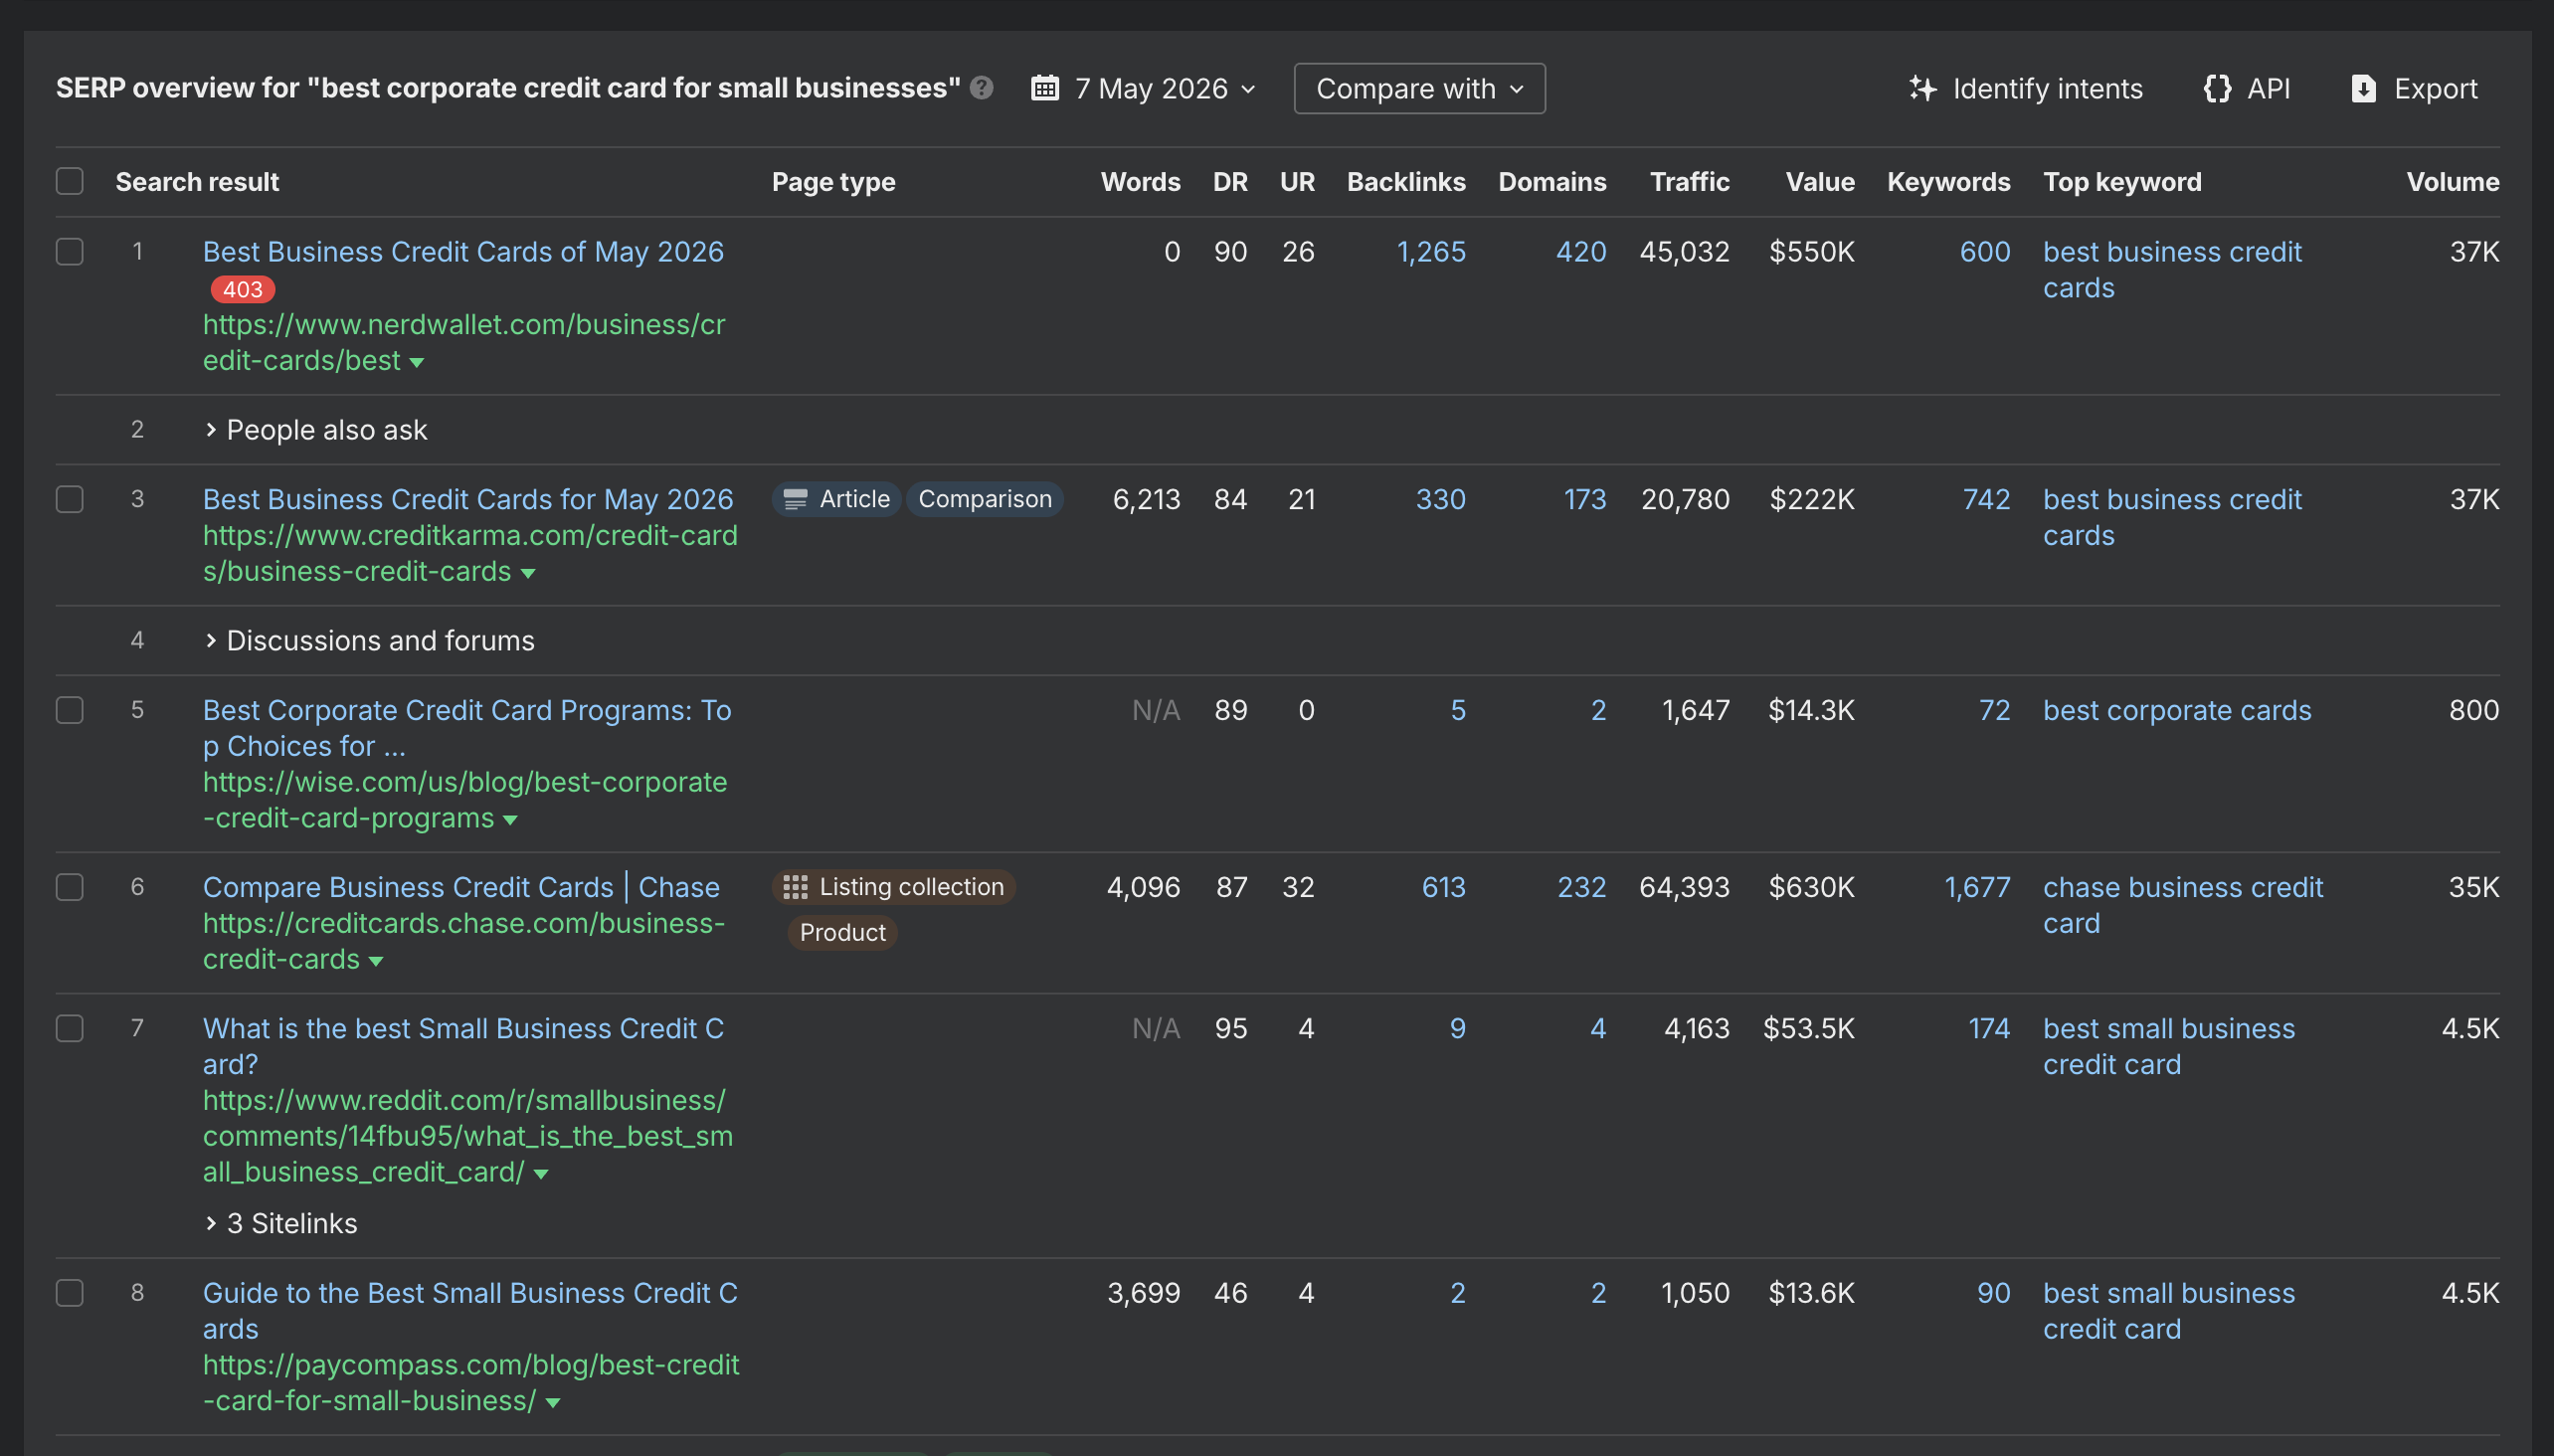
Task: Check the Reddit result row 7 checkbox
Action: 69,1028
